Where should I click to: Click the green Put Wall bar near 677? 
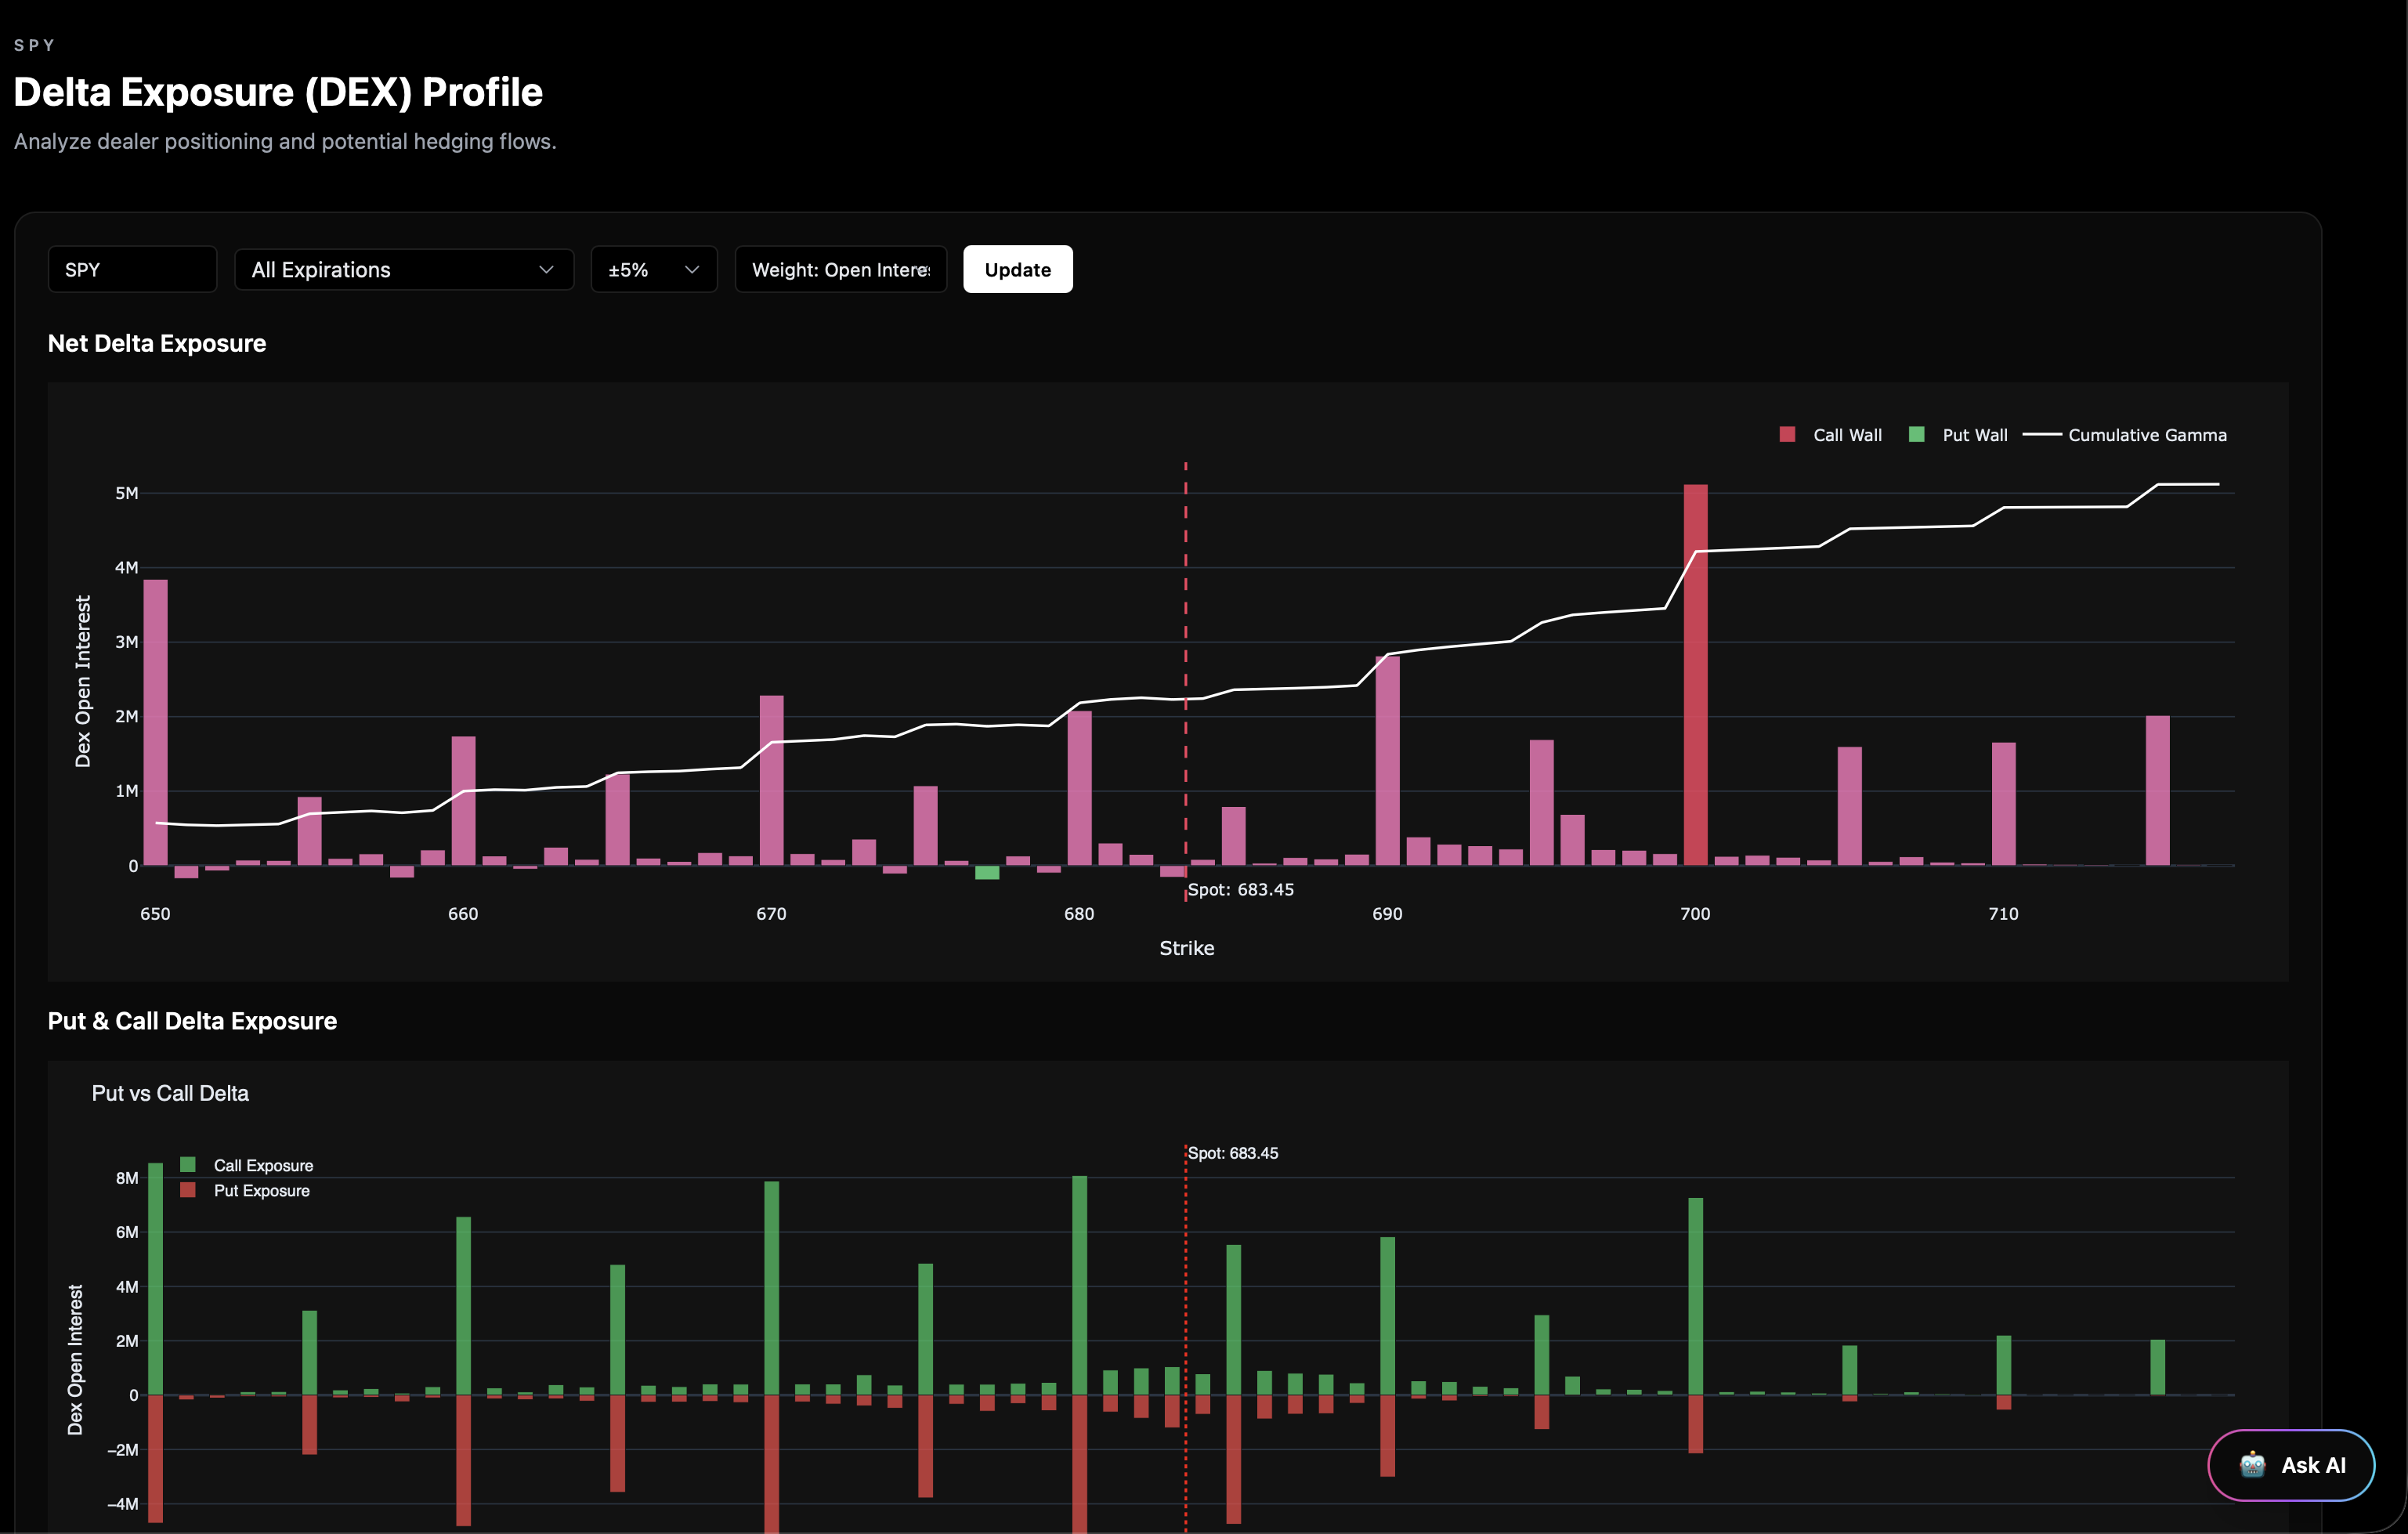[x=987, y=873]
